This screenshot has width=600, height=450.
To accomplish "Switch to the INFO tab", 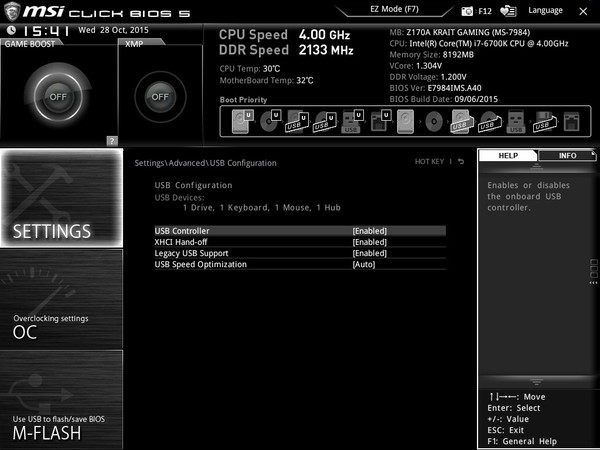I will [x=567, y=155].
